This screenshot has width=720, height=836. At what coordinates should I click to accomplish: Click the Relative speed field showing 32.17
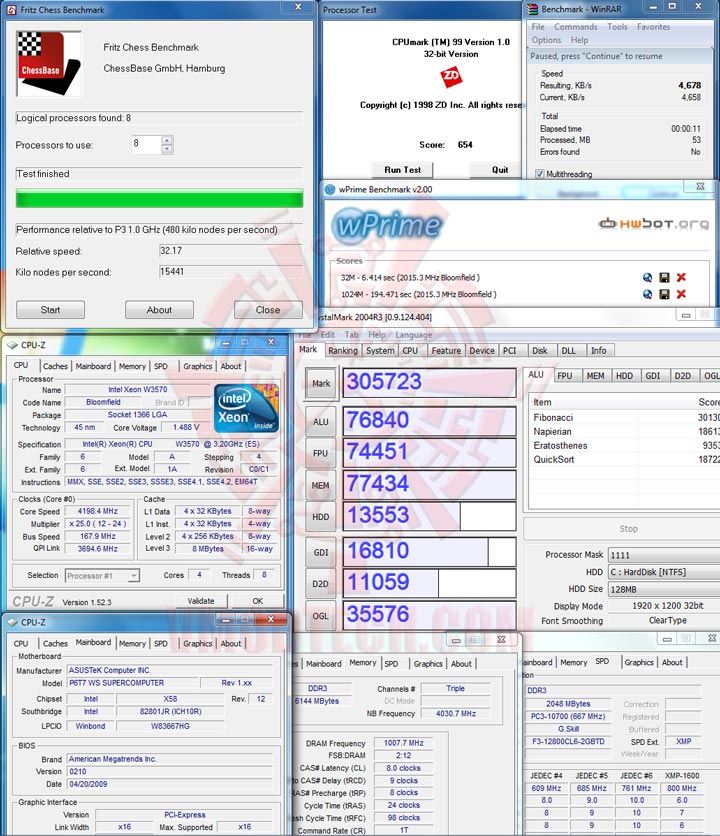click(x=230, y=251)
